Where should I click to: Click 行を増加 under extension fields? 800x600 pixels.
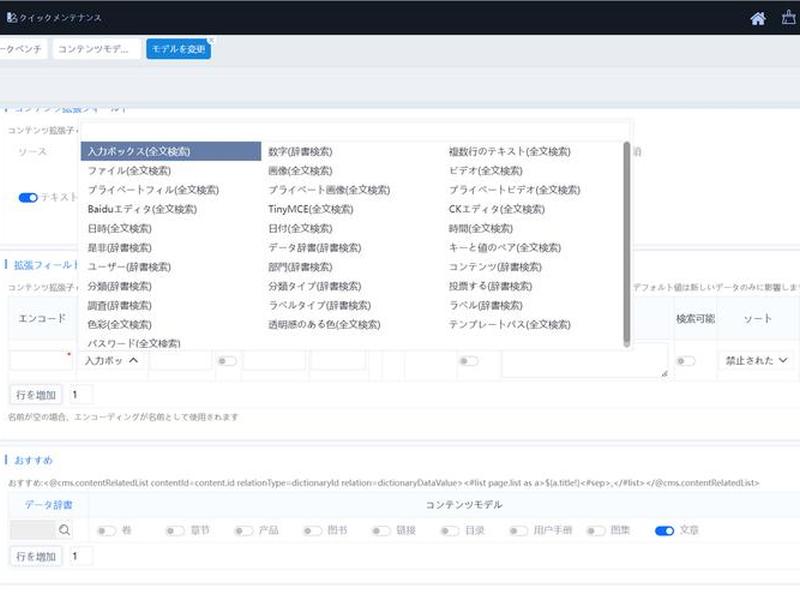[x=36, y=395]
